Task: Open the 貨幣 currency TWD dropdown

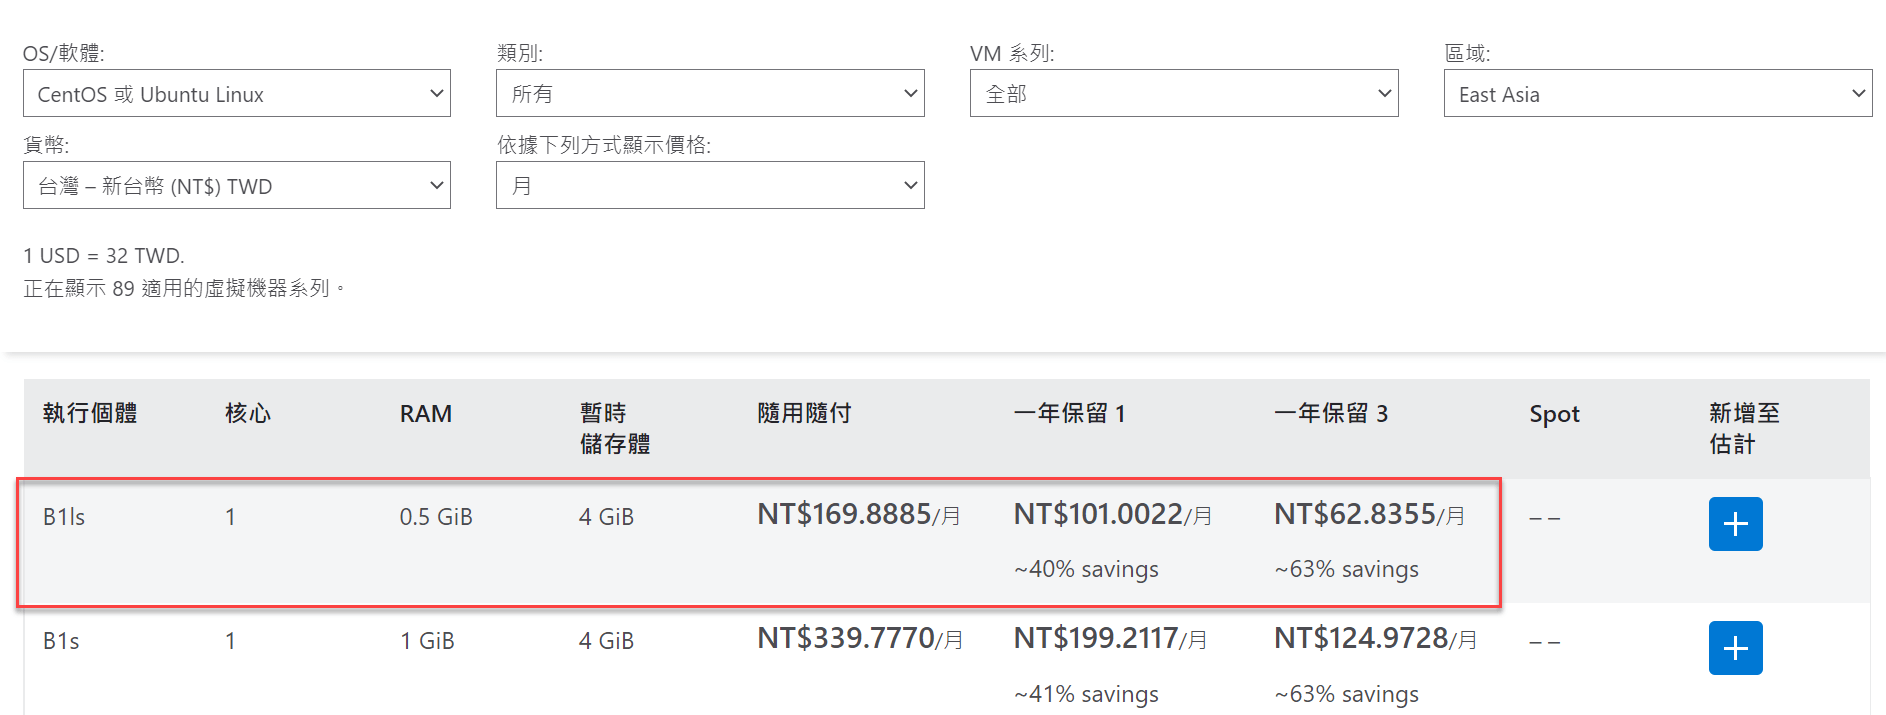Action: pos(237,185)
